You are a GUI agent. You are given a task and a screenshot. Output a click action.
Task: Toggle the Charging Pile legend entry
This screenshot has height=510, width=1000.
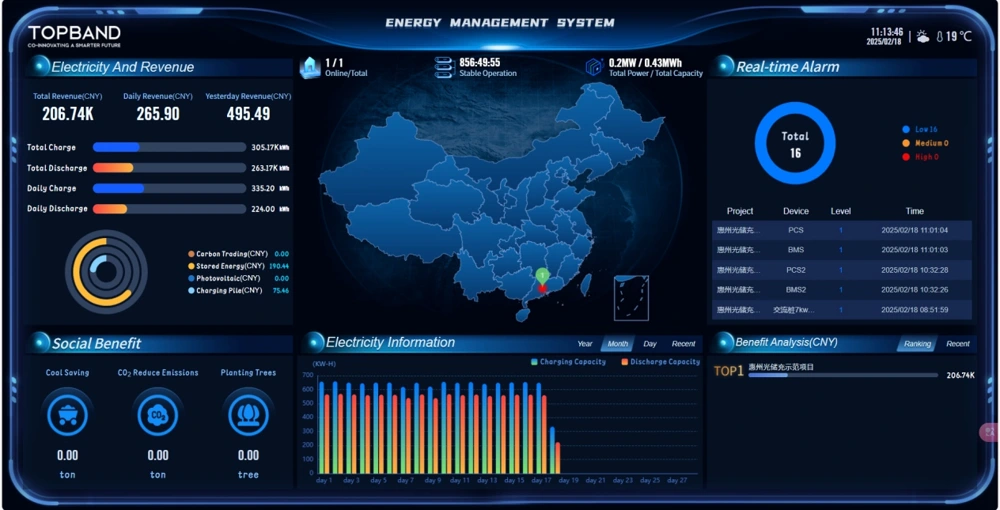point(238,291)
